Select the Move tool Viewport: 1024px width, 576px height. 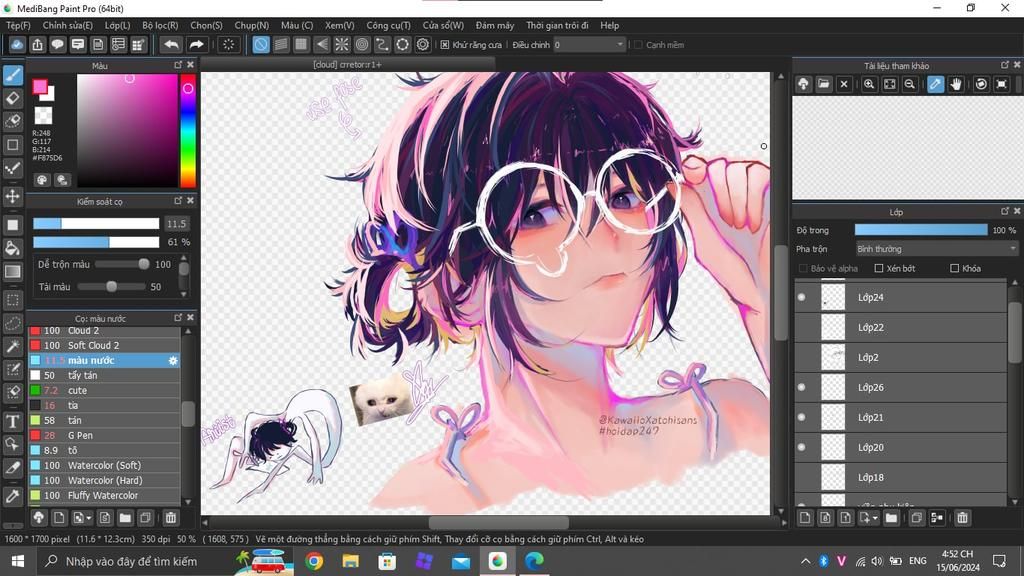click(x=12, y=196)
